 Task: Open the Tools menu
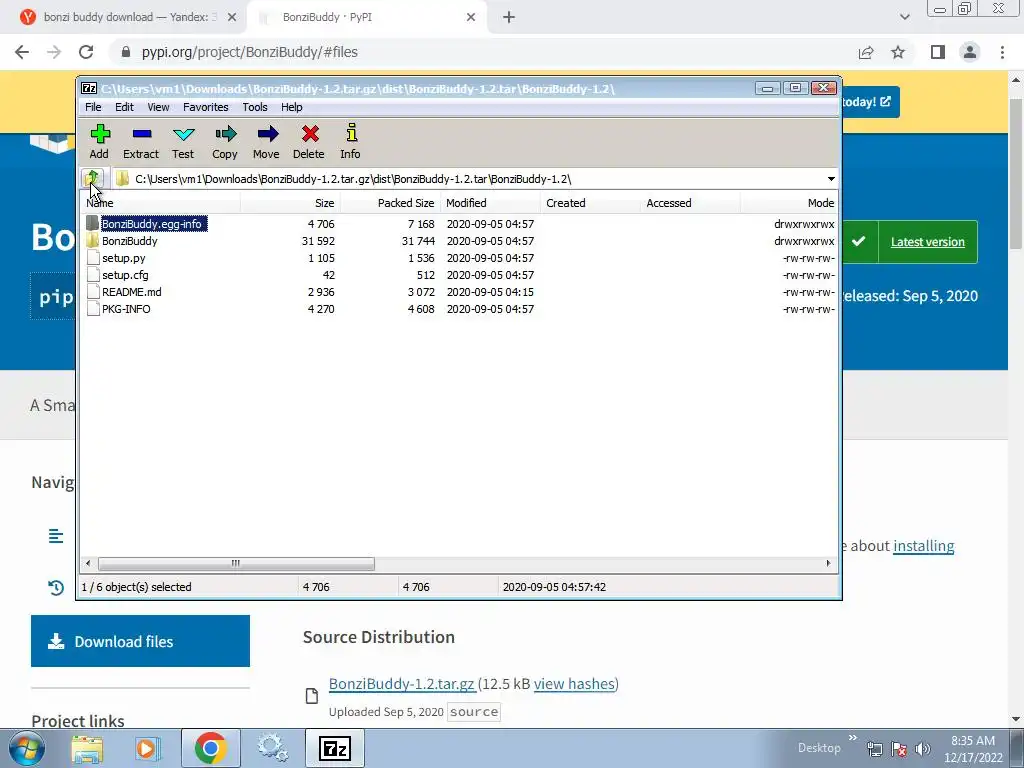point(255,107)
